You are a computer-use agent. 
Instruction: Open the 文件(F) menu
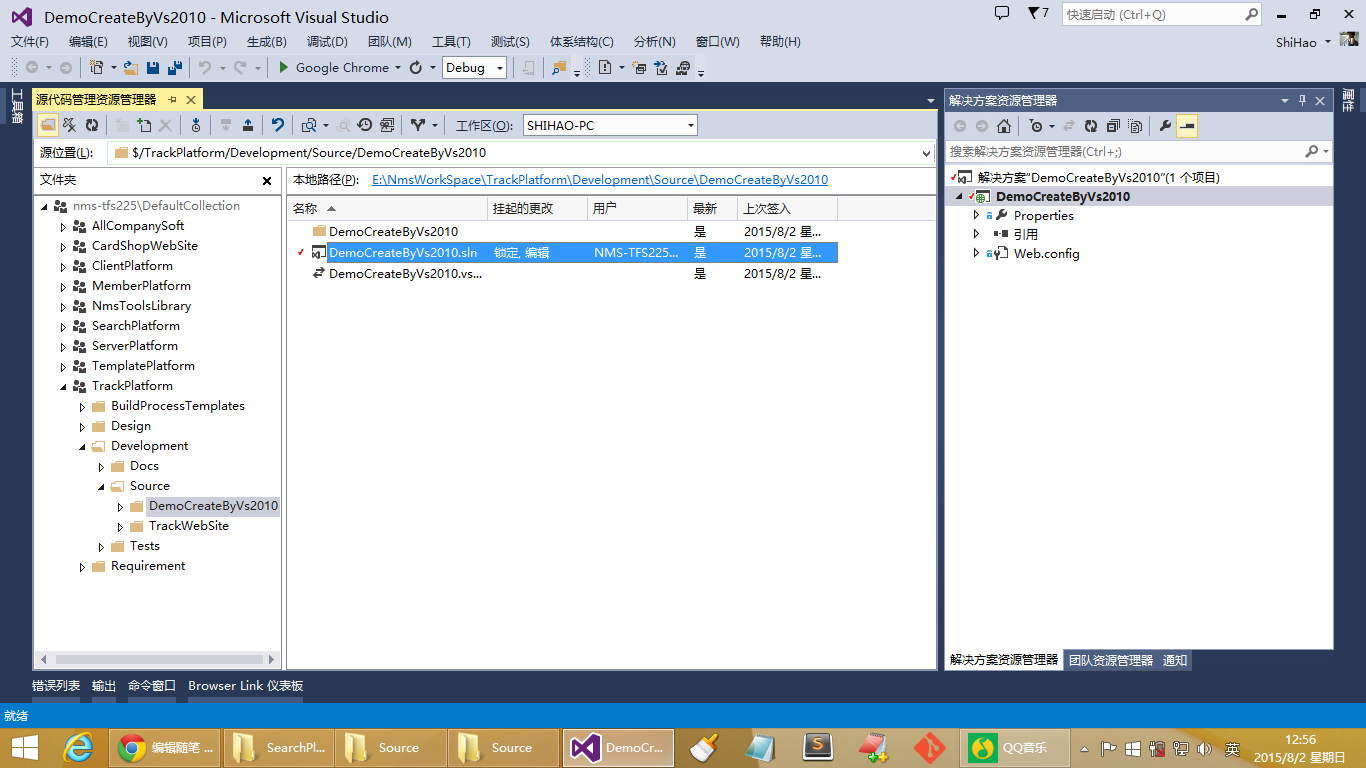[30, 41]
